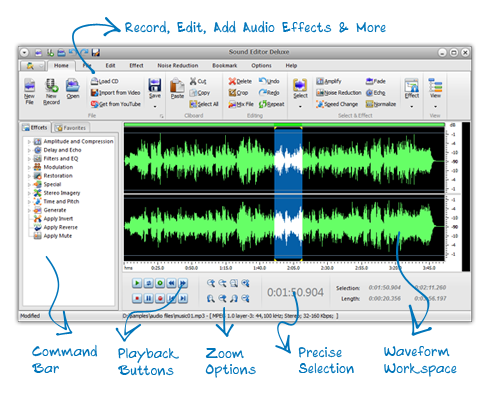Click the Speed Change icon
Viewport: 488px width, 396px height.
pyautogui.click(x=320, y=104)
